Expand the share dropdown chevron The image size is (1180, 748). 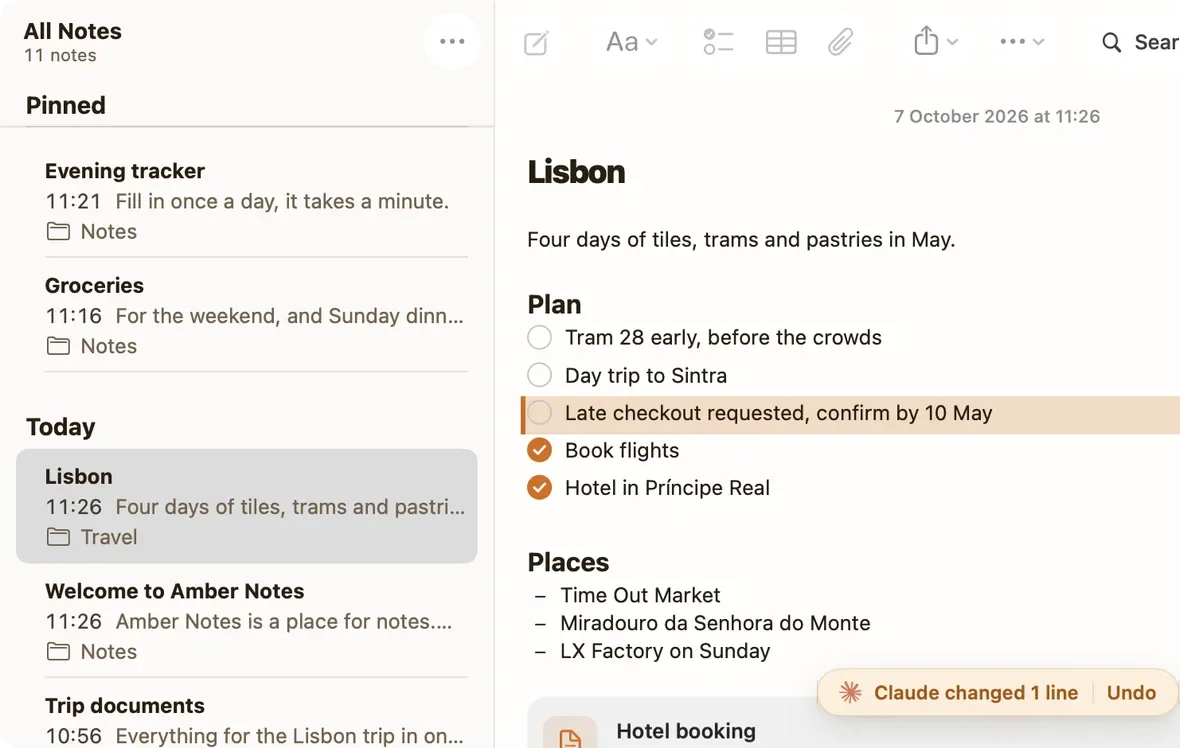953,42
